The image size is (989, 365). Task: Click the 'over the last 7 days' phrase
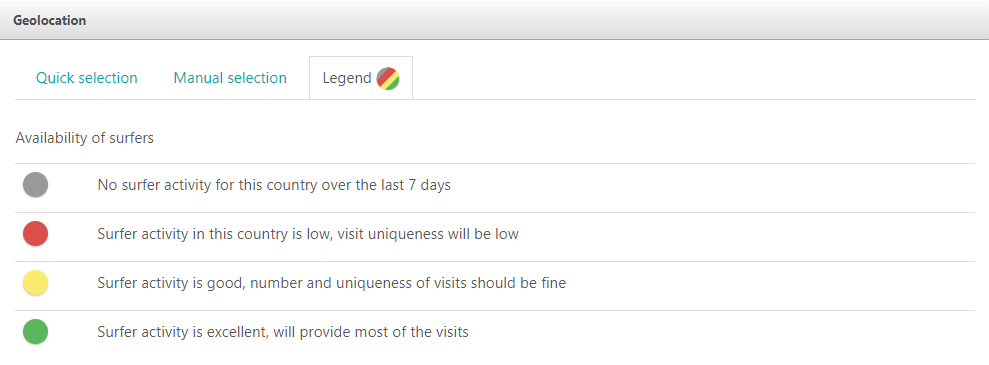(387, 185)
